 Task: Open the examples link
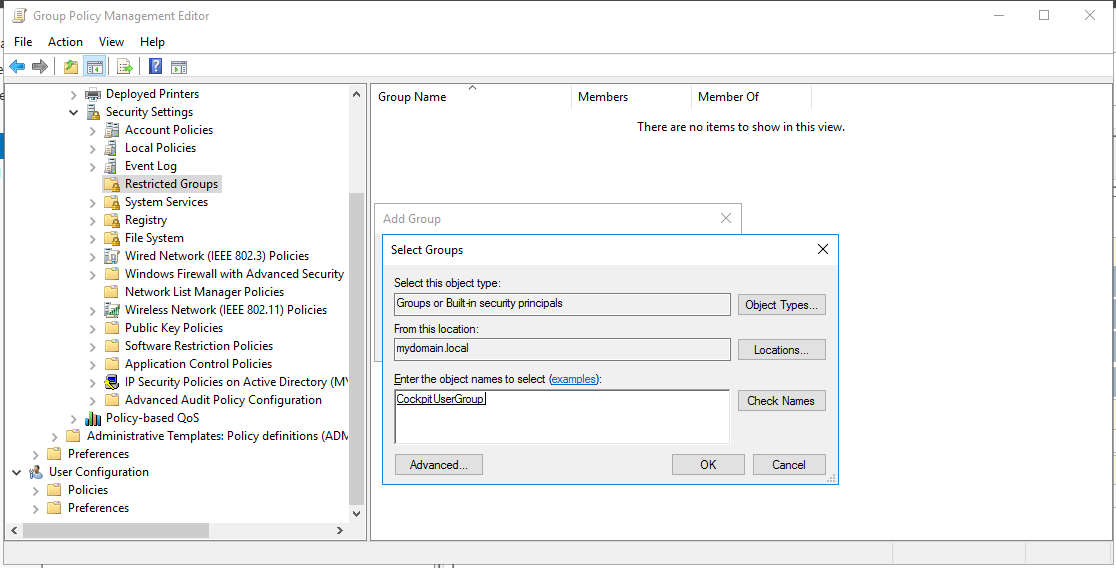[574, 379]
